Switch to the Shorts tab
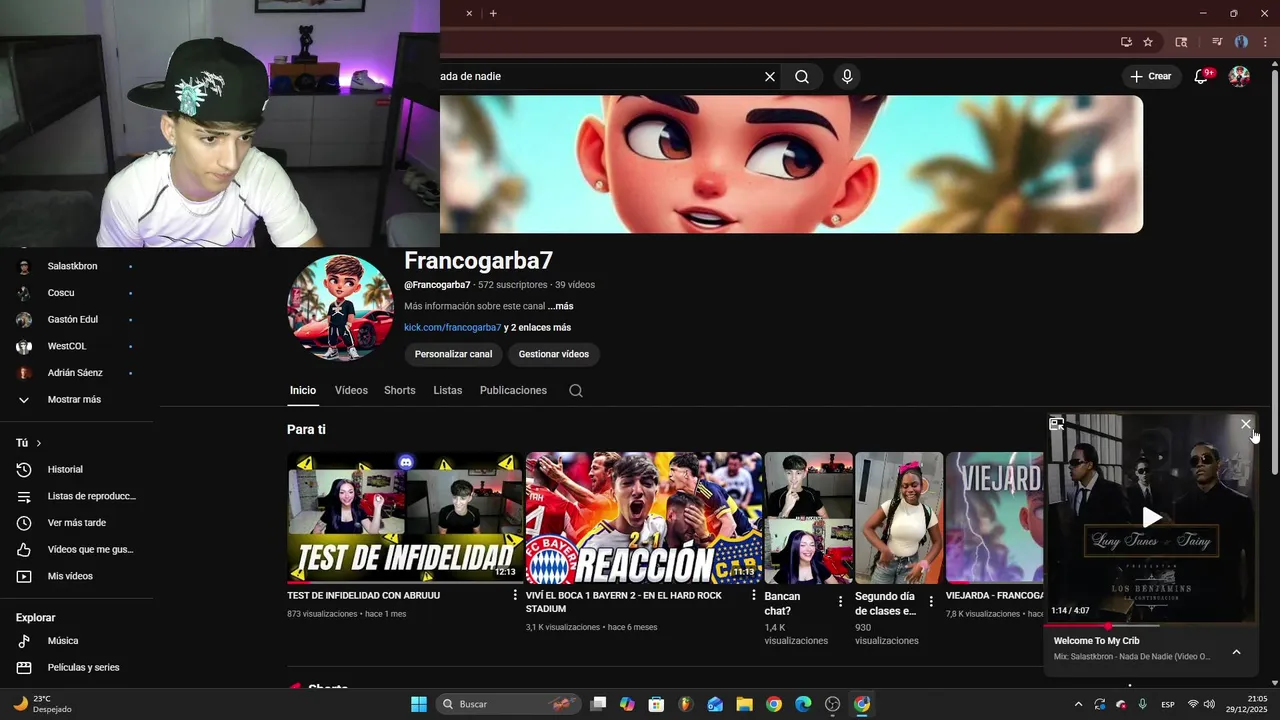The image size is (1280, 720). 400,390
